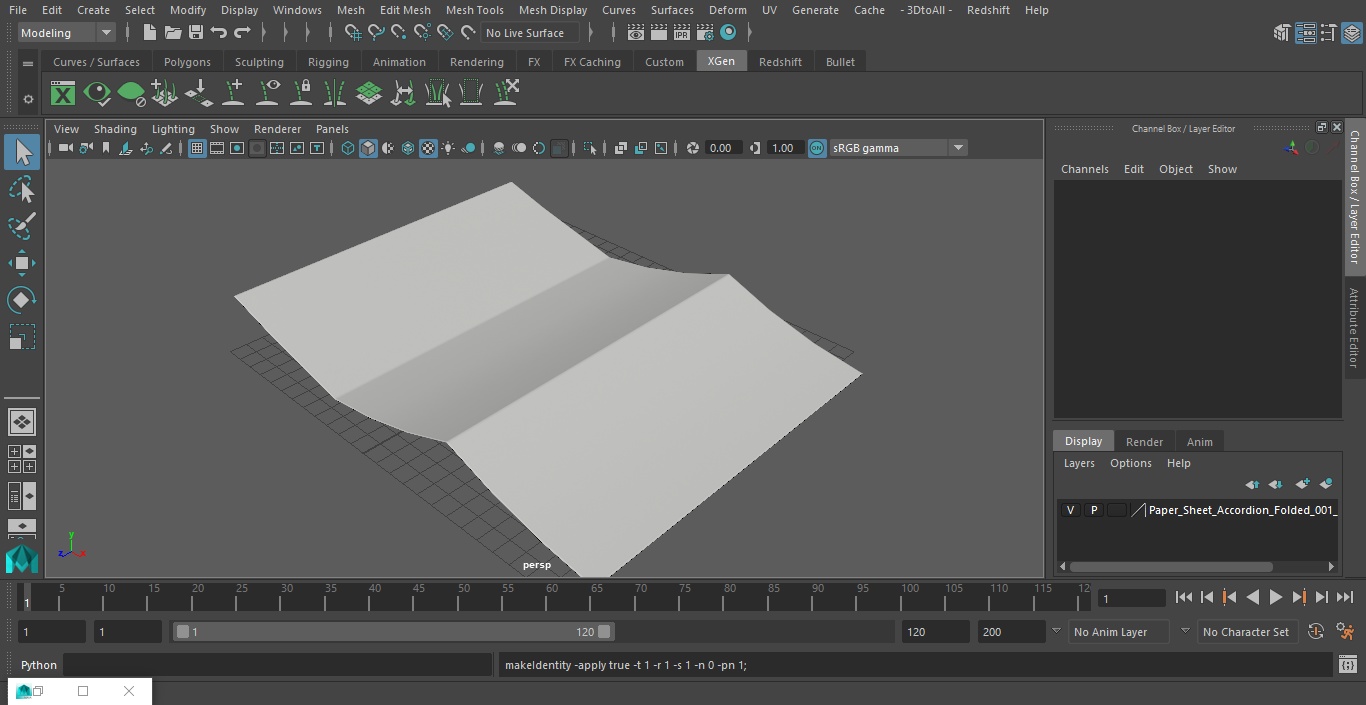Click the No Live Surface field
Image resolution: width=1366 pixels, height=705 pixels.
[x=531, y=33]
